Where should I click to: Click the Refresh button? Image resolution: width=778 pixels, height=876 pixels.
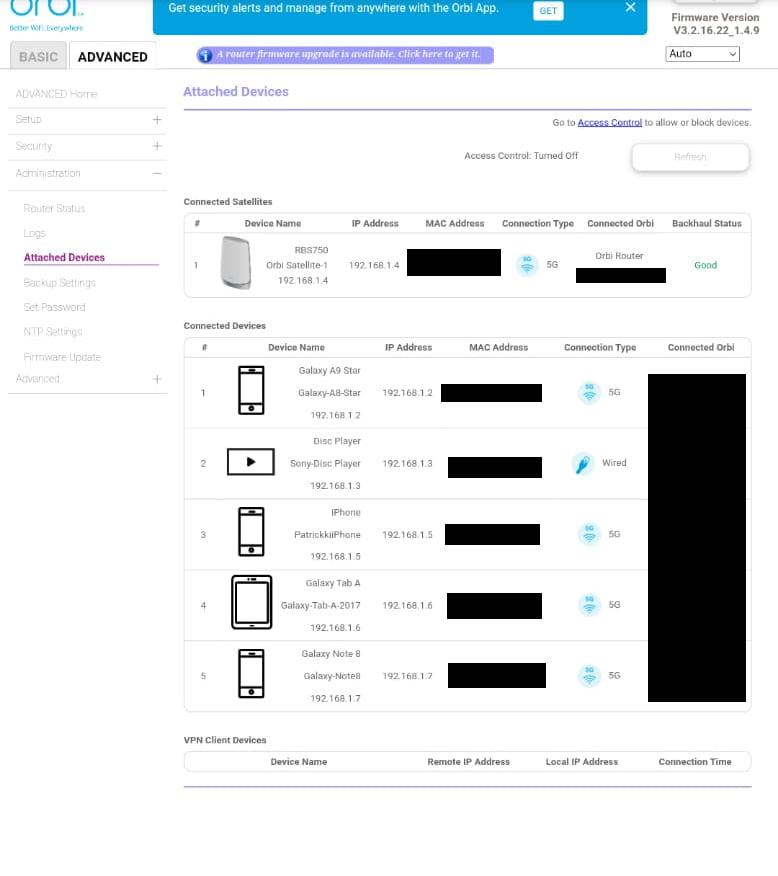690,157
